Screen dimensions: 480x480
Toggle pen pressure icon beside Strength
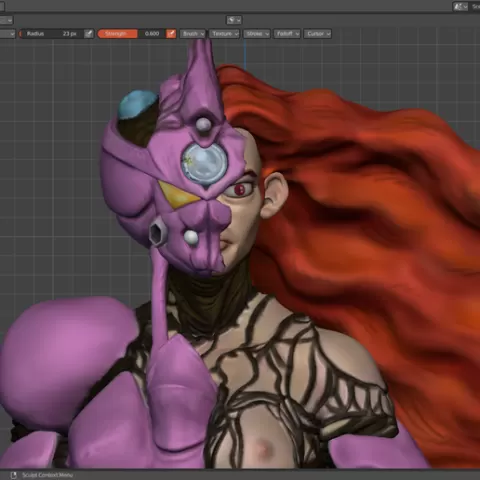point(171,34)
